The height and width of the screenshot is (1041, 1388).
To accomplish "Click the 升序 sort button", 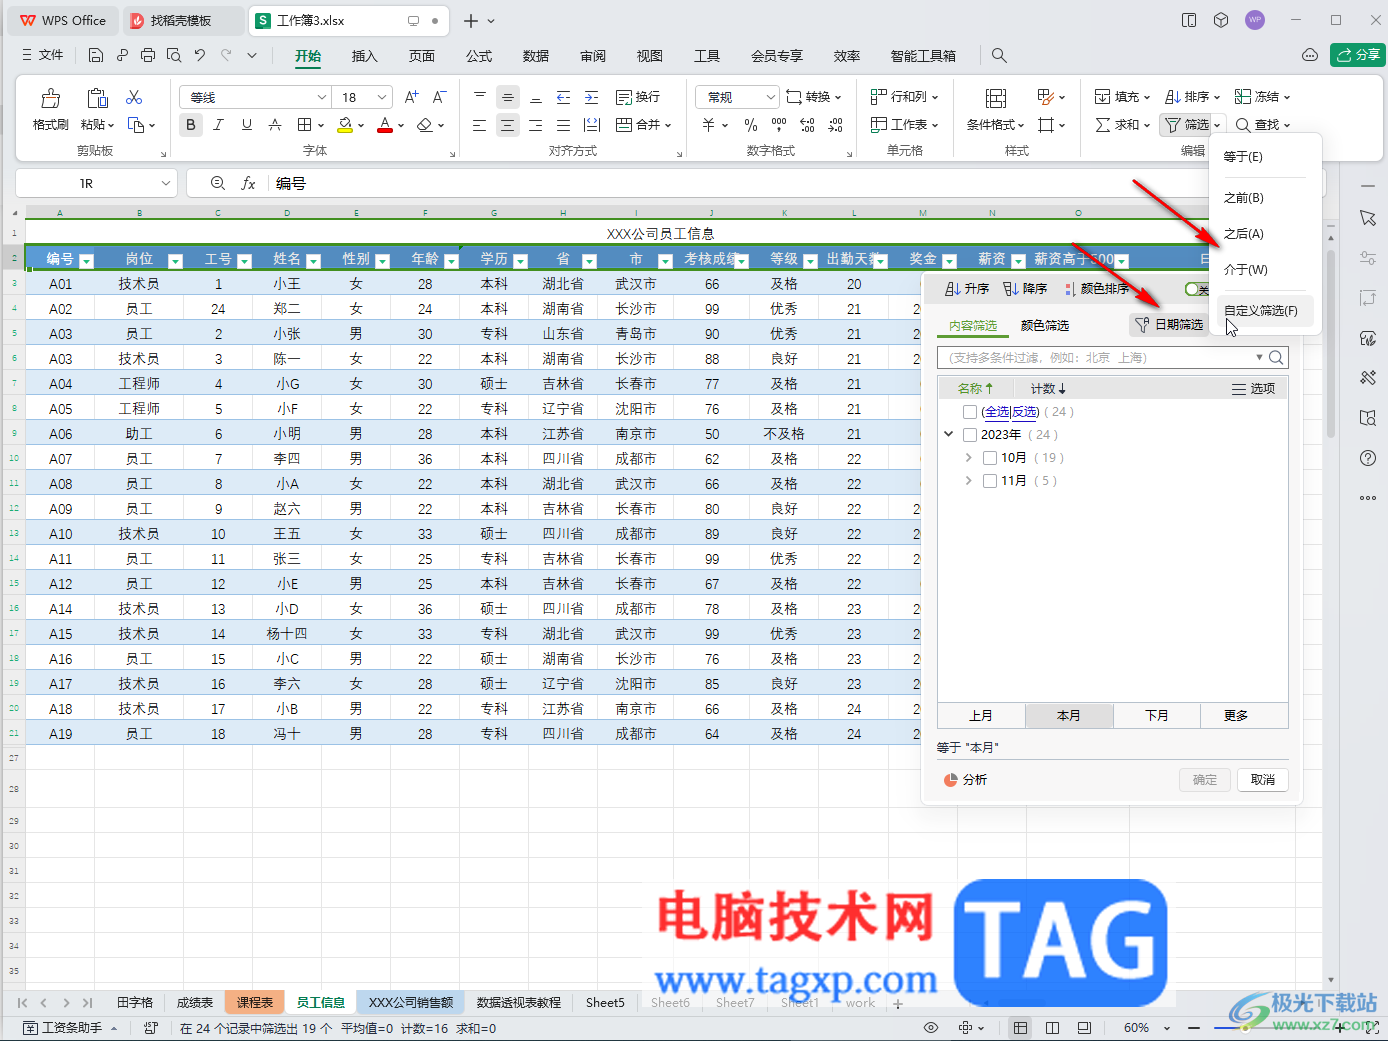I will [967, 289].
